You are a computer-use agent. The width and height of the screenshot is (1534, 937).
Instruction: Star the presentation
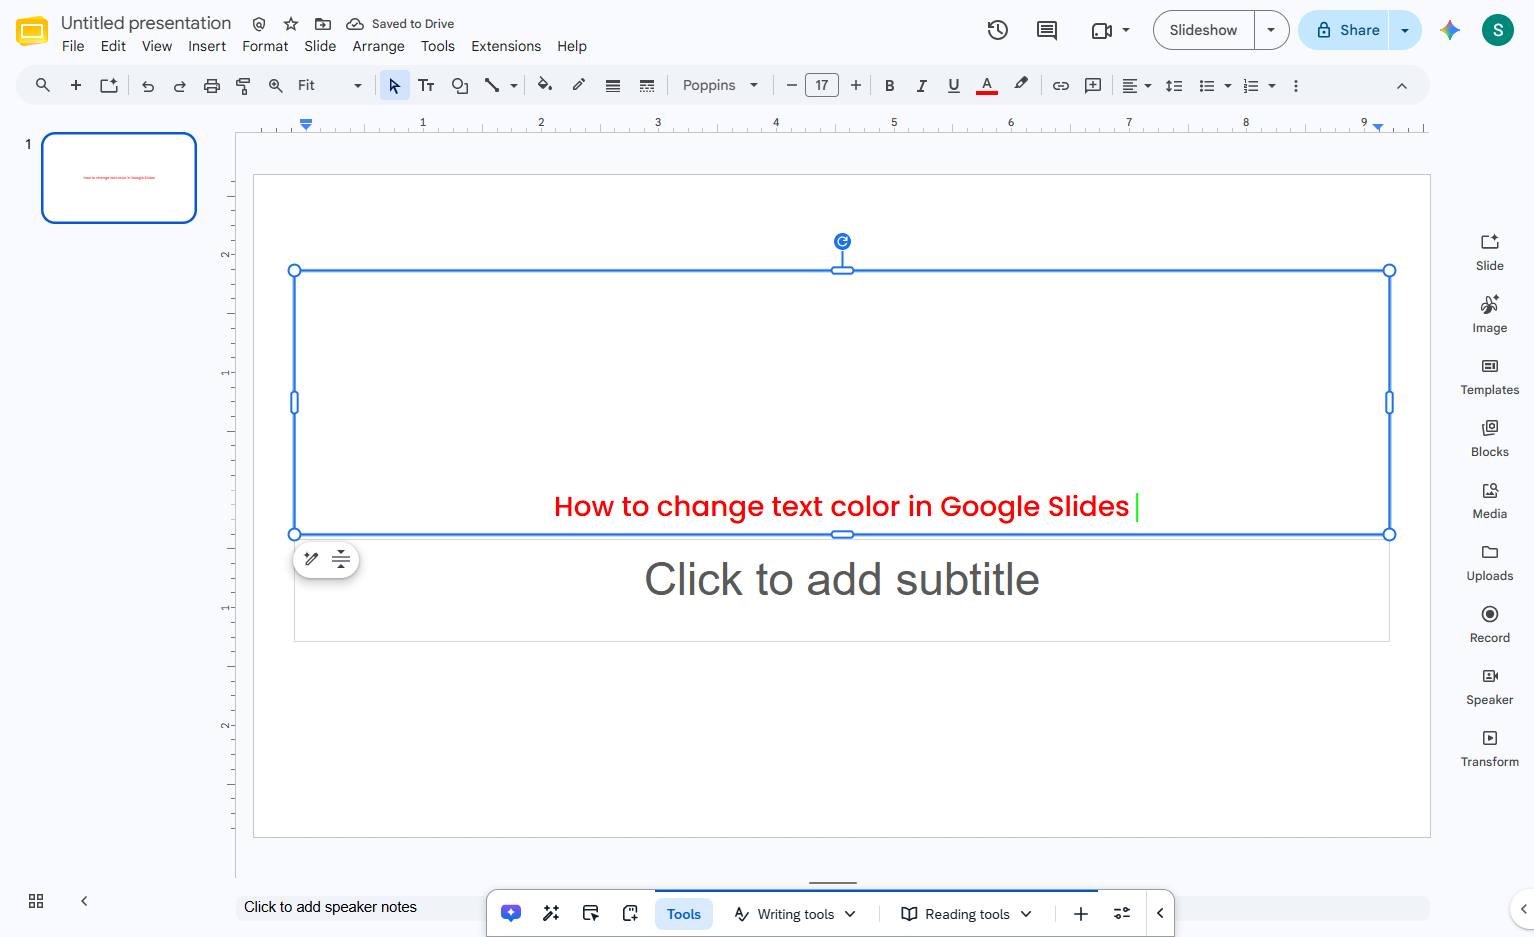tap(291, 23)
